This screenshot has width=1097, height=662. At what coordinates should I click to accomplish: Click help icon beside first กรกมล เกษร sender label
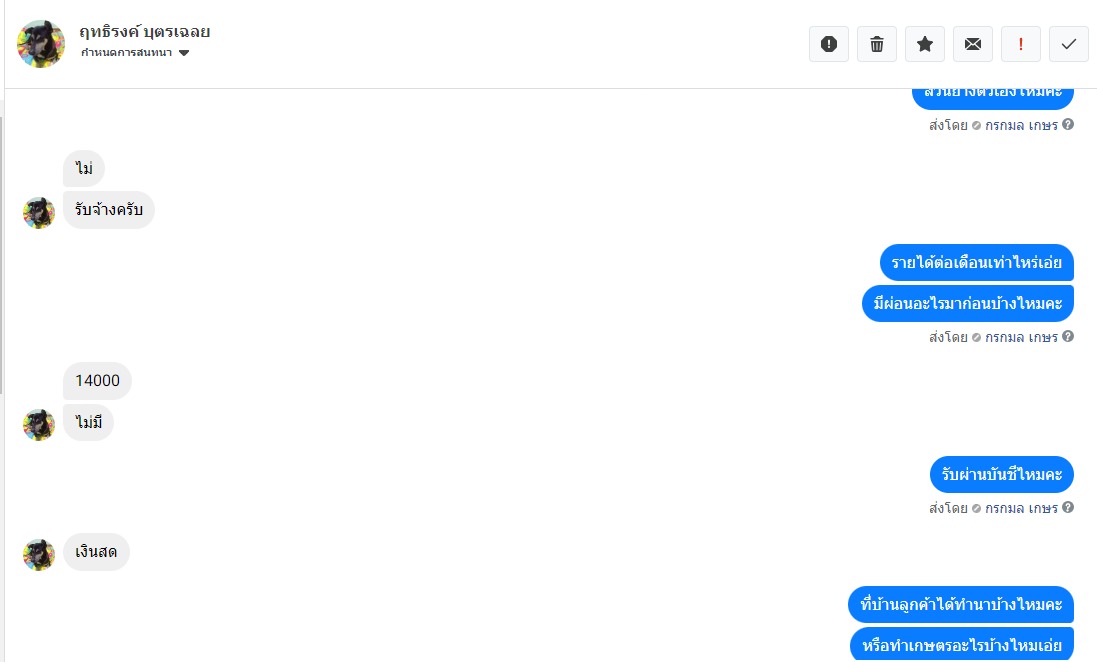[x=1068, y=125]
